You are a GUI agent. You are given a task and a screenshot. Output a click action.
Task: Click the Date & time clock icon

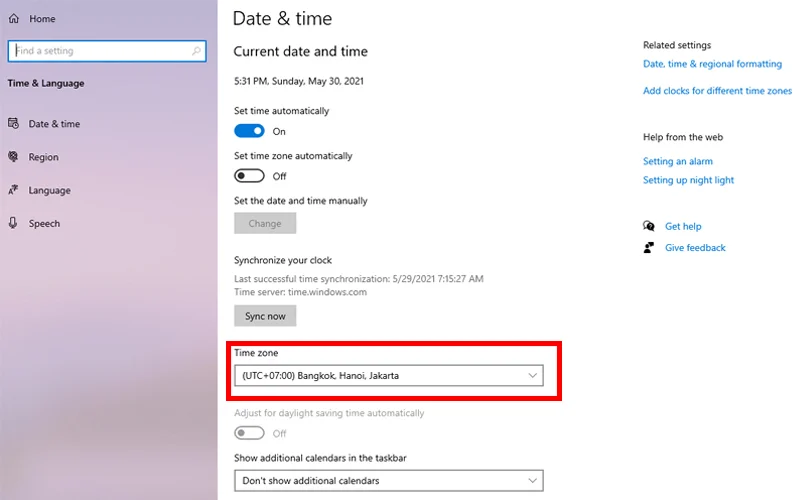pos(14,124)
